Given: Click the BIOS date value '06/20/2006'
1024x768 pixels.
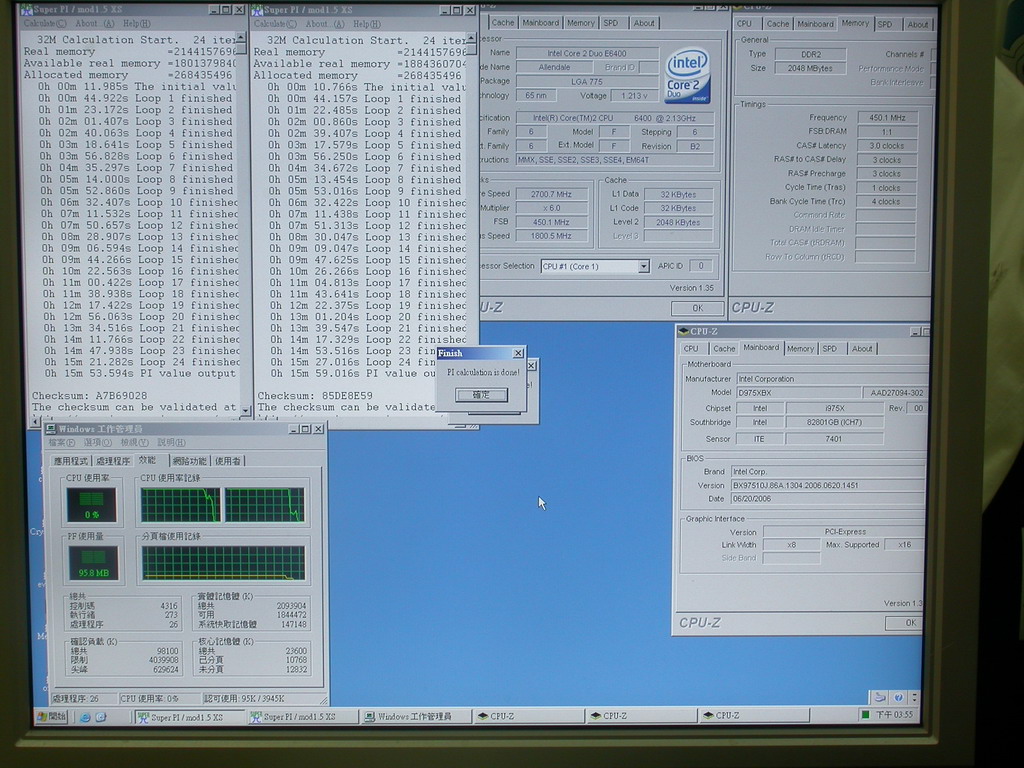Looking at the screenshot, I should click(x=827, y=499).
